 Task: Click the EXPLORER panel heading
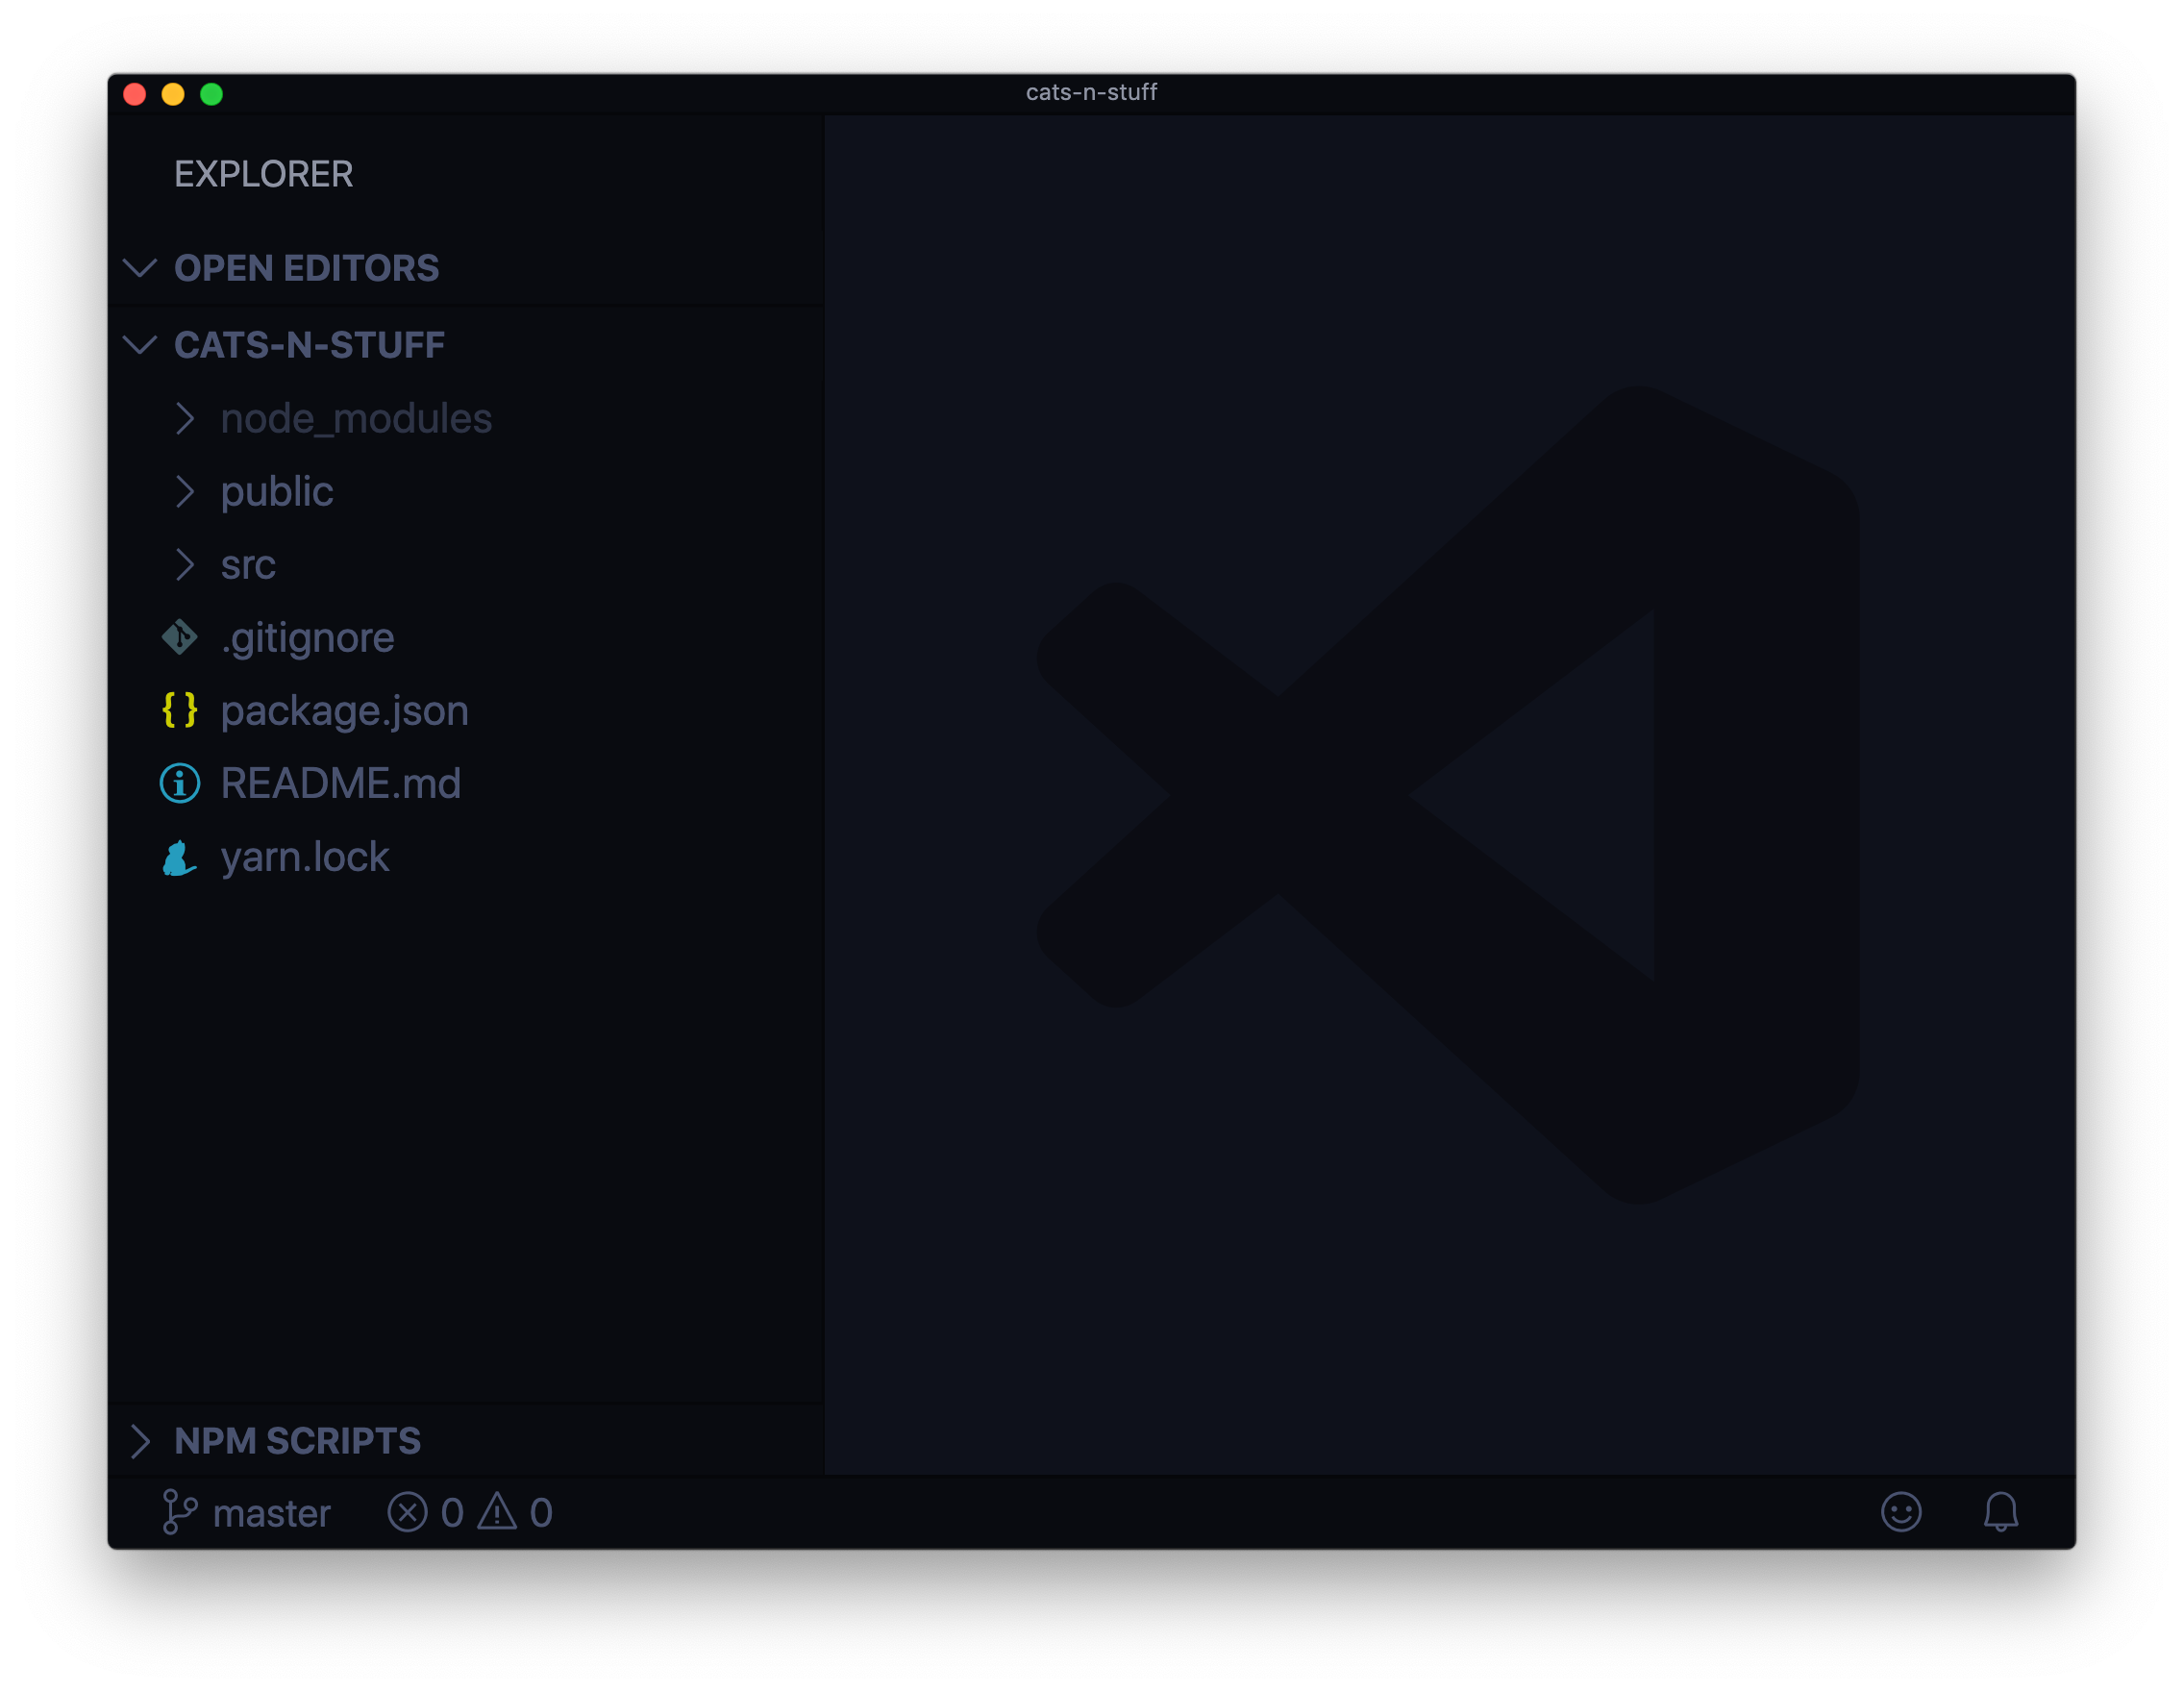point(263,174)
